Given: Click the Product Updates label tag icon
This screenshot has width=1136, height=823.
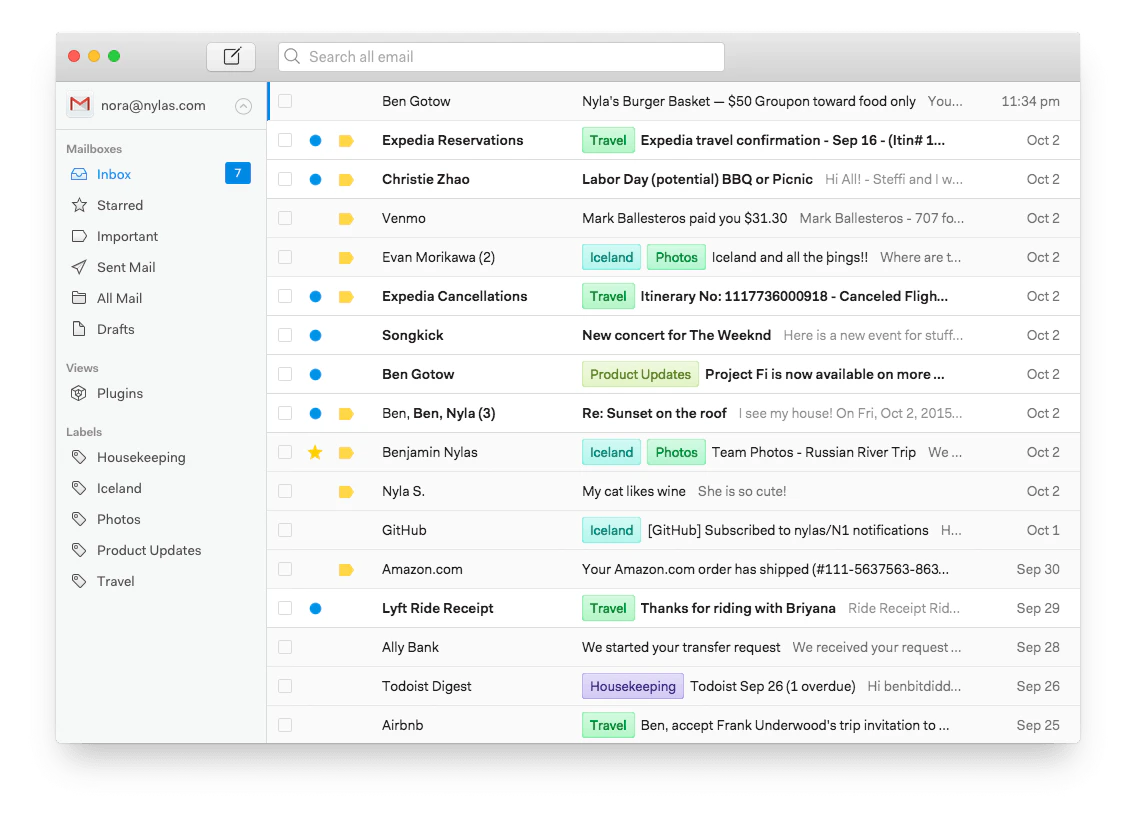Looking at the screenshot, I should (79, 550).
